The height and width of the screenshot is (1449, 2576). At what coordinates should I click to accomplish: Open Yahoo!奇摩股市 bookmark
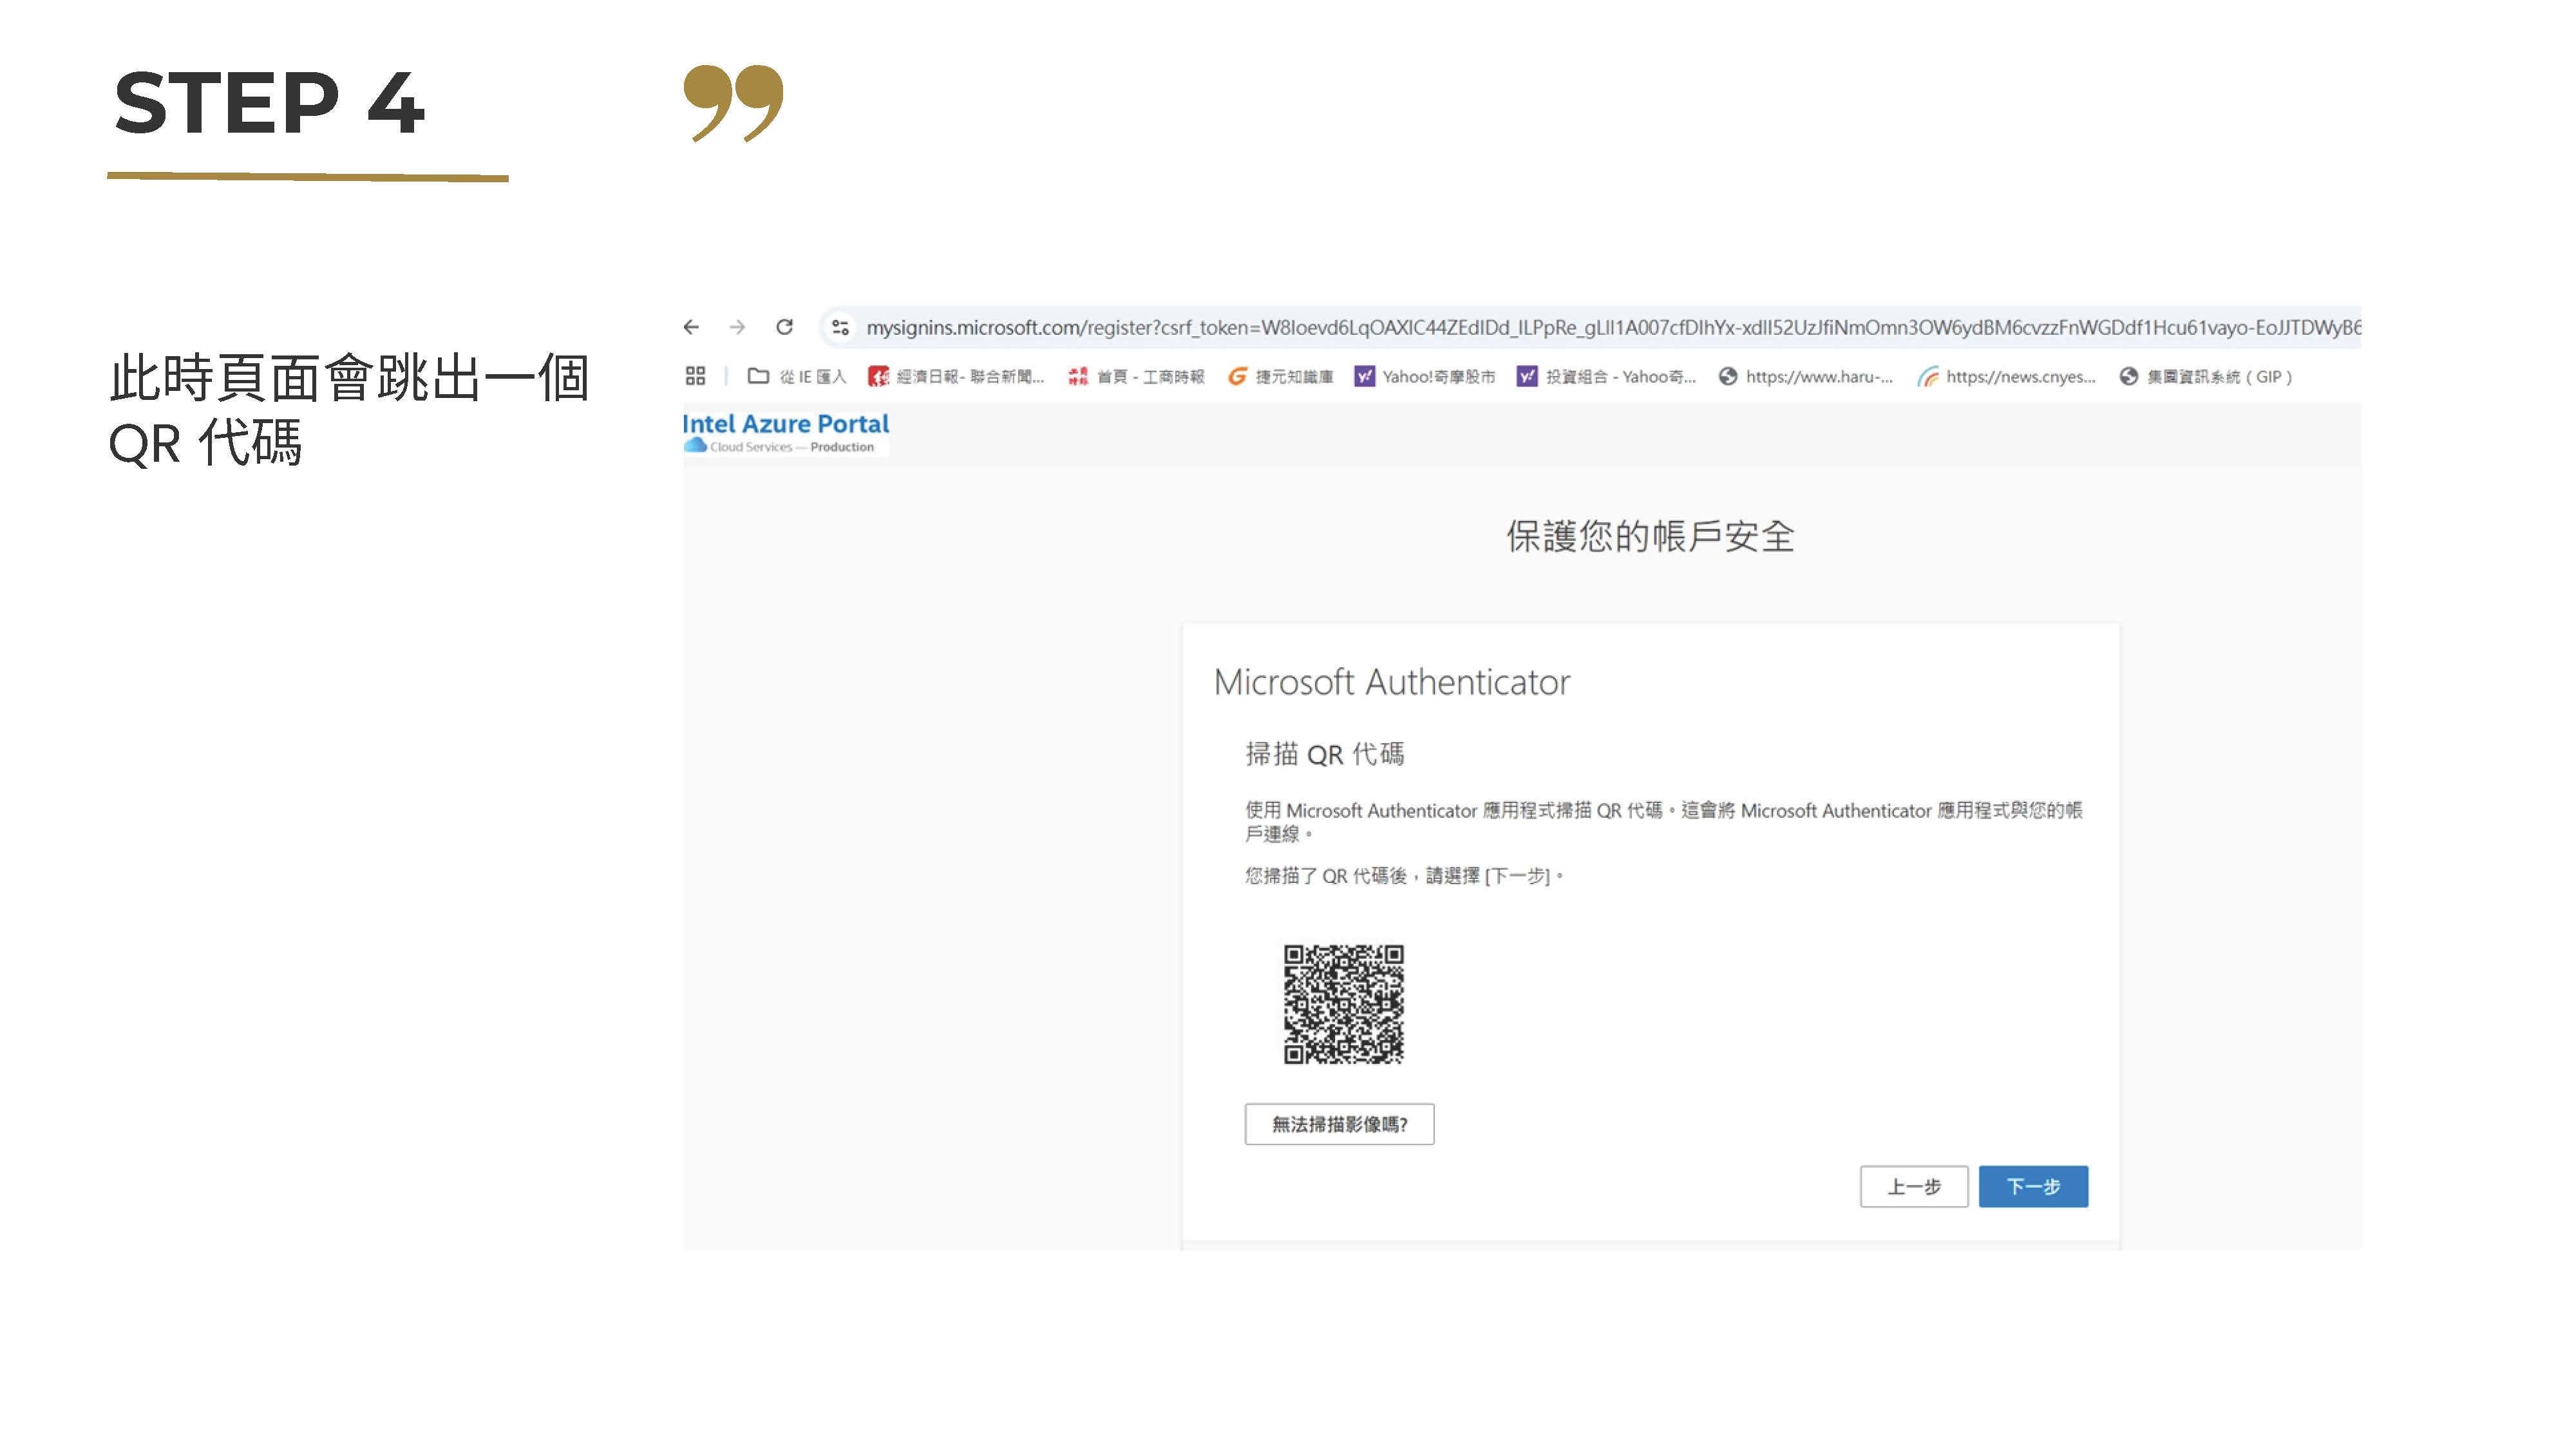point(1425,376)
